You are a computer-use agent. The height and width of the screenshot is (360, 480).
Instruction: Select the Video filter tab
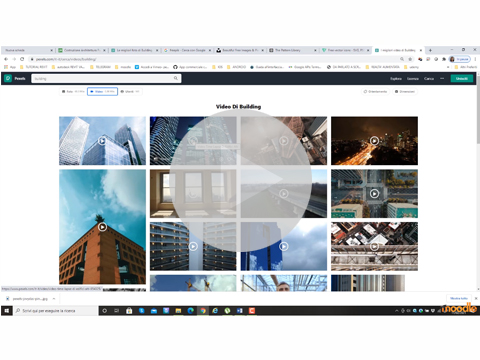pos(102,91)
